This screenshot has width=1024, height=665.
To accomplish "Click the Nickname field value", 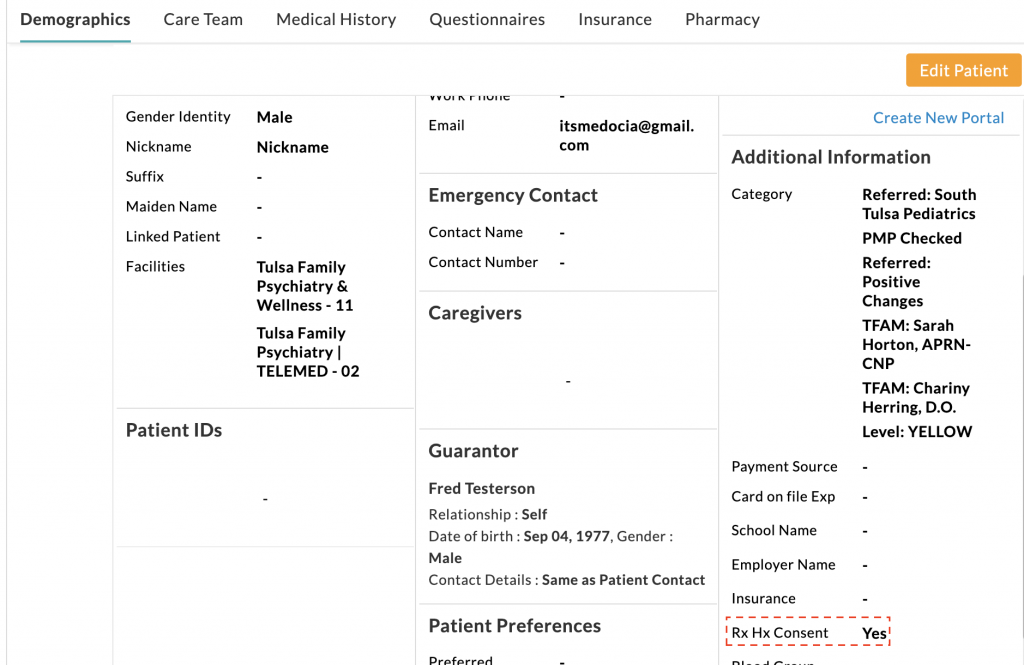I will (x=292, y=147).
